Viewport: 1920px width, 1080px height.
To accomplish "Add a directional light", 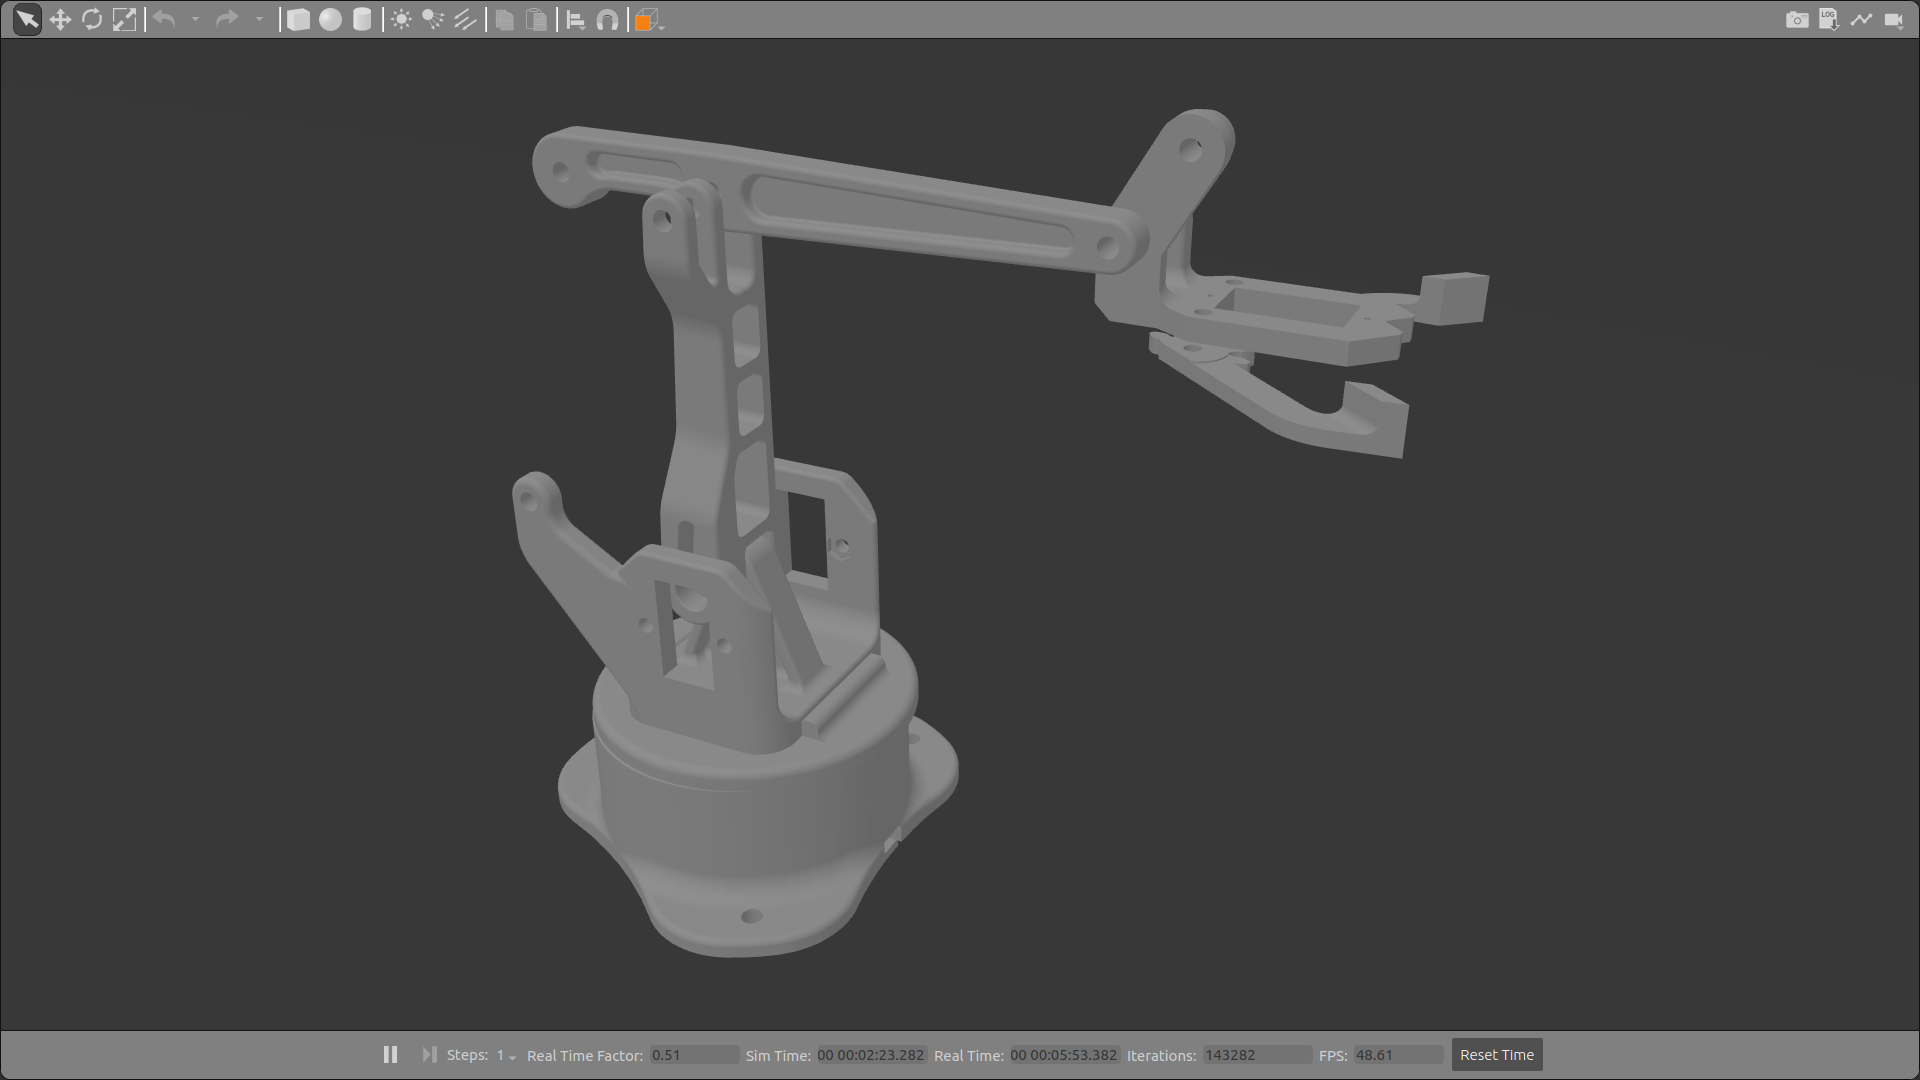I will [465, 20].
